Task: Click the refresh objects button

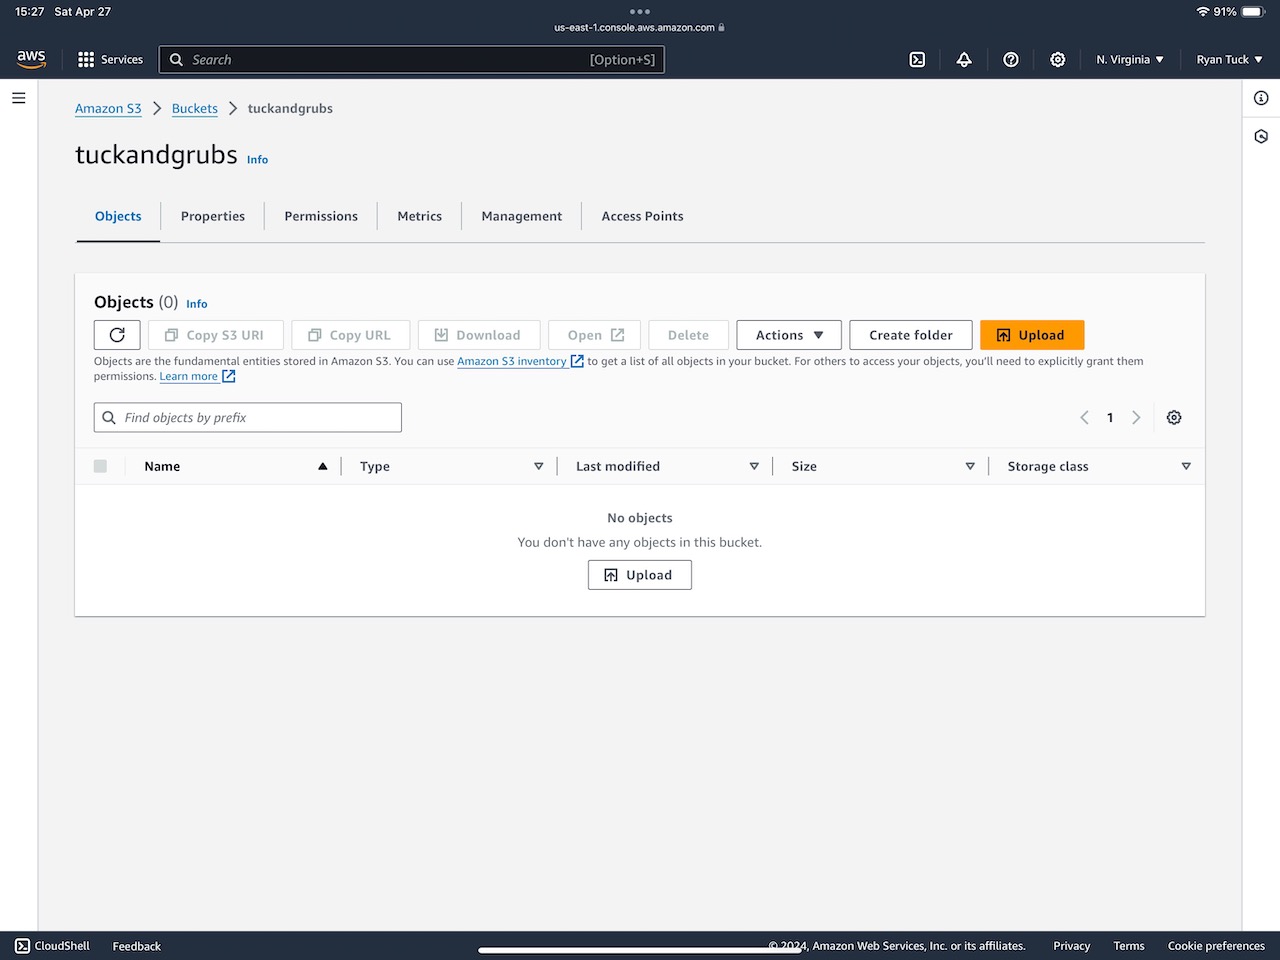Action: point(117,335)
